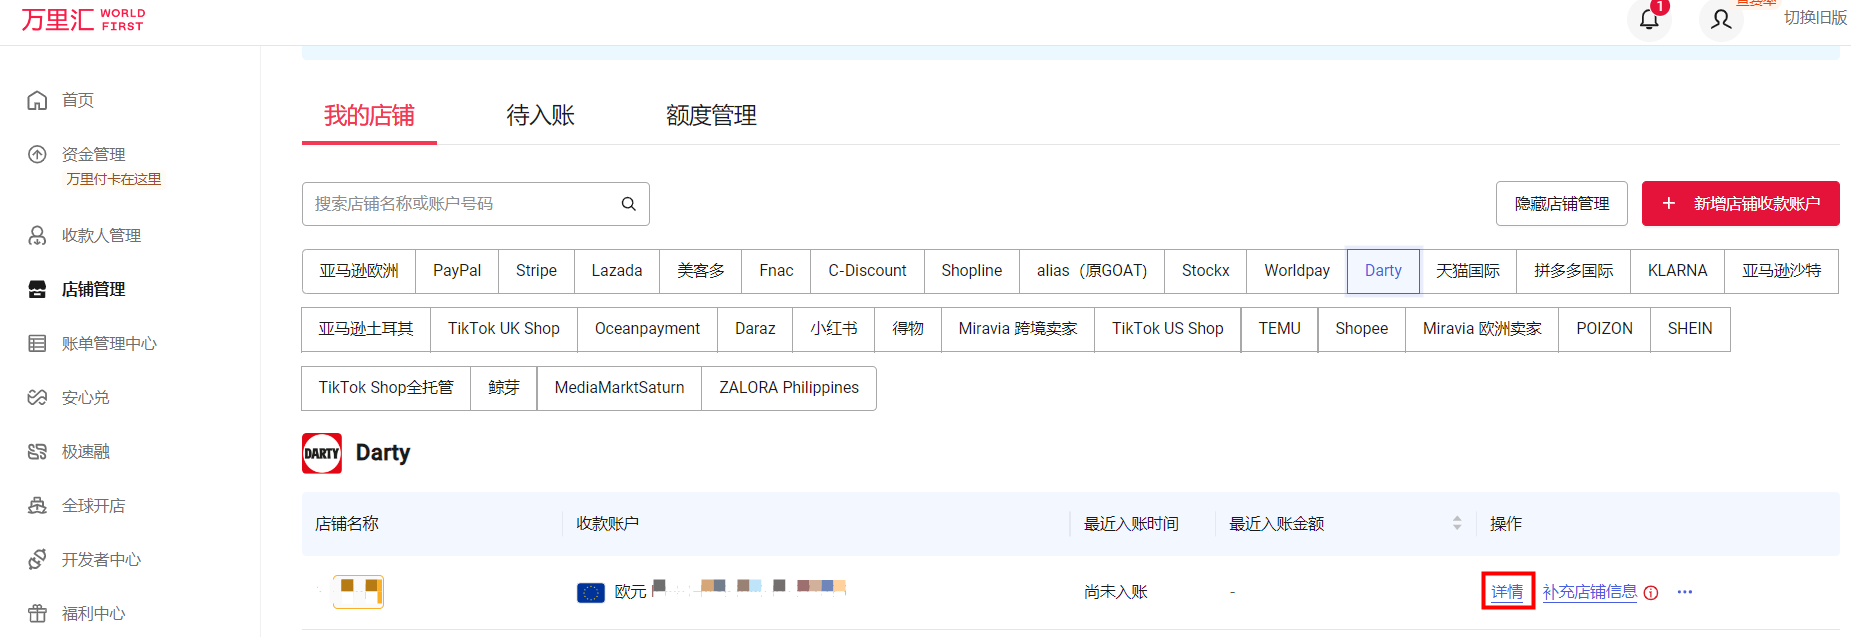Screen dimensions: 1851x637
Task: Click the 新增店铺收款账户 button
Action: 1740,204
